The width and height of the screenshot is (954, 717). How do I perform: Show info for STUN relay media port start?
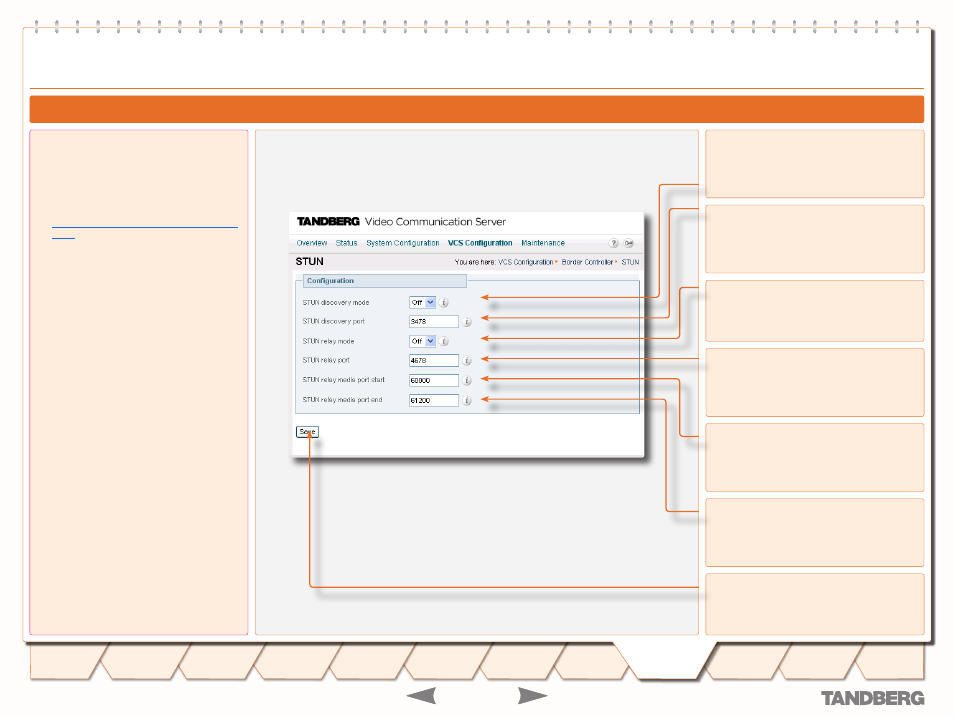point(467,380)
